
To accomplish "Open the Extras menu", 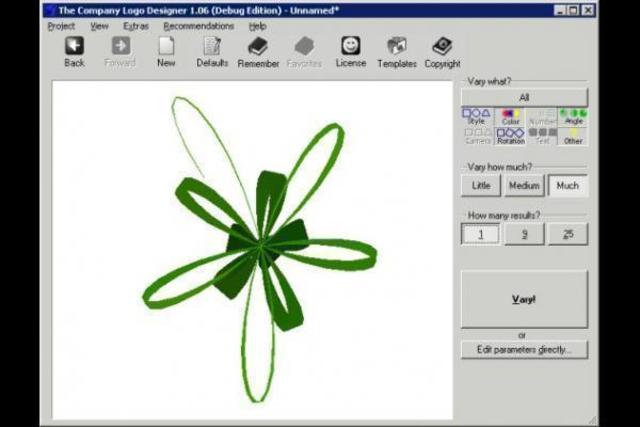I will (x=136, y=26).
